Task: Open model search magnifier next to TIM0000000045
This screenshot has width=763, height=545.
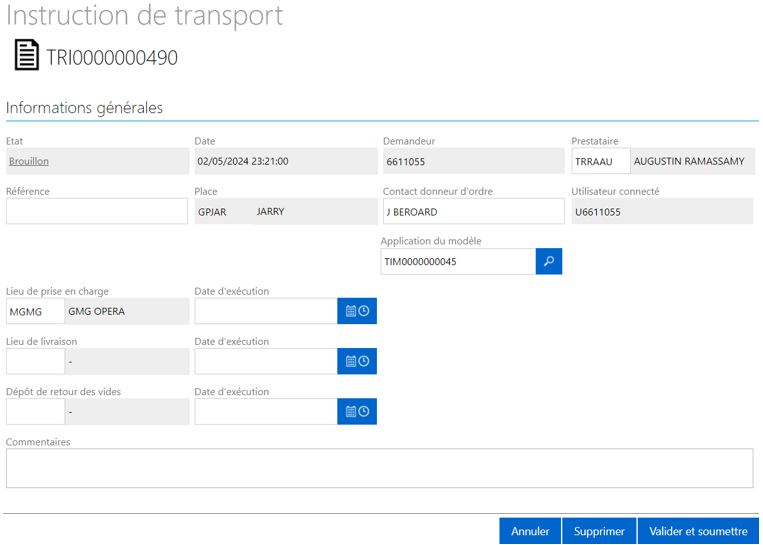Action: 549,261
